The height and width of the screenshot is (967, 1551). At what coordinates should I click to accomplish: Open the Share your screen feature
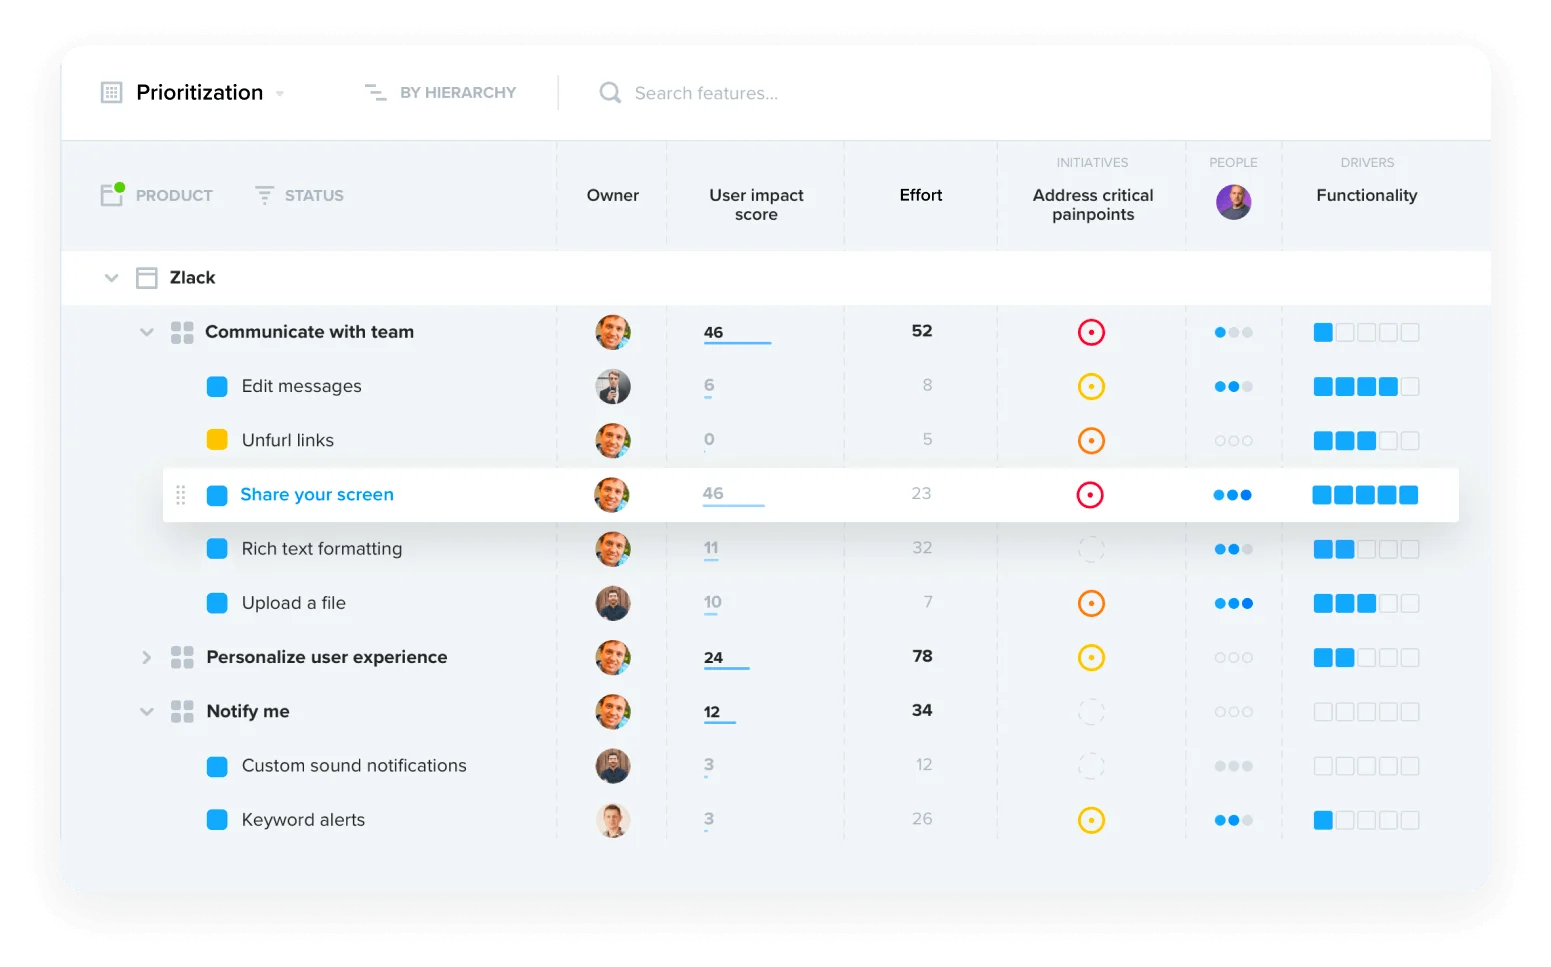click(317, 495)
